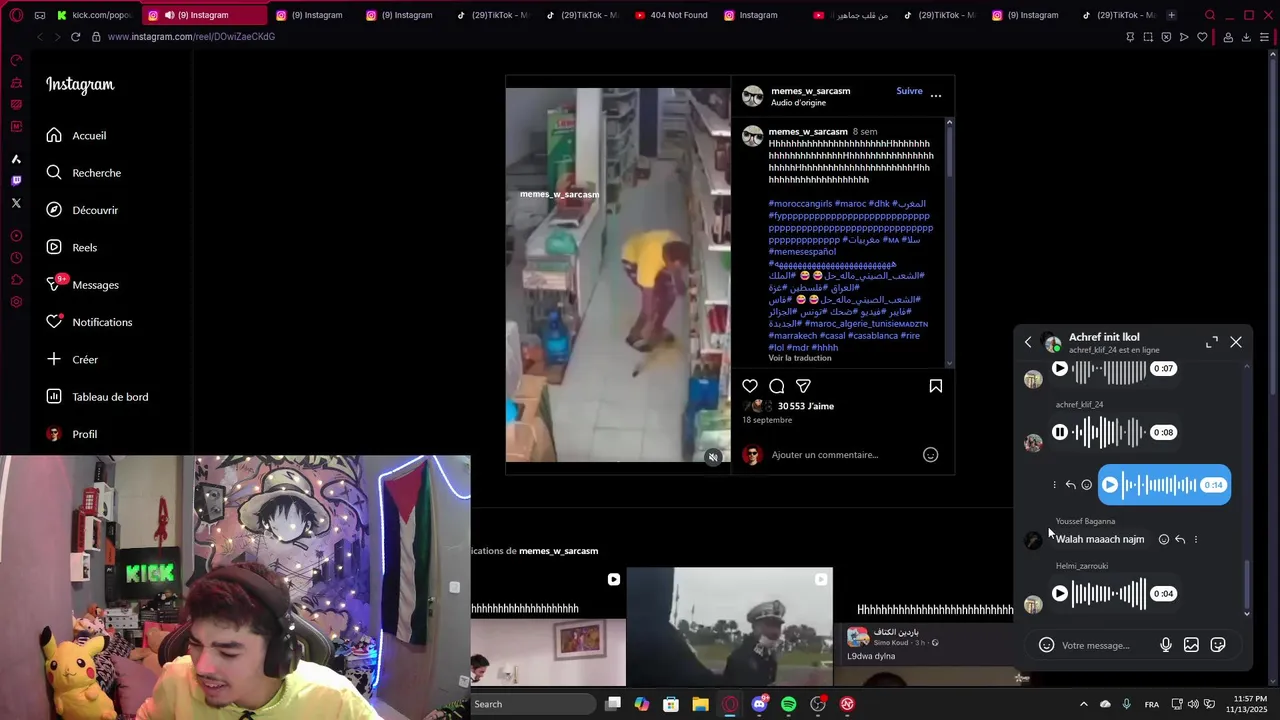The image size is (1280, 720).
Task: Open Profil in the sidebar
Action: pos(71,434)
